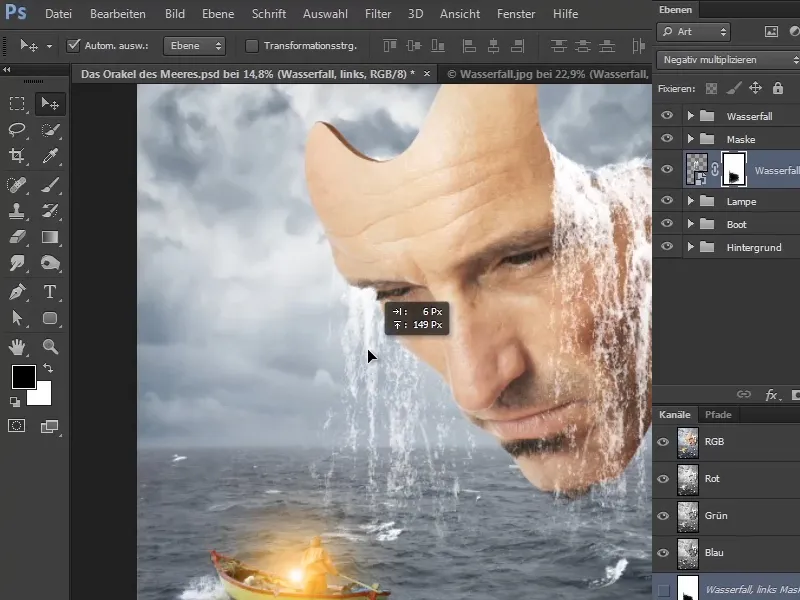Image resolution: width=800 pixels, height=600 pixels.
Task: Toggle the Autom. ausw. checkbox
Action: point(73,45)
